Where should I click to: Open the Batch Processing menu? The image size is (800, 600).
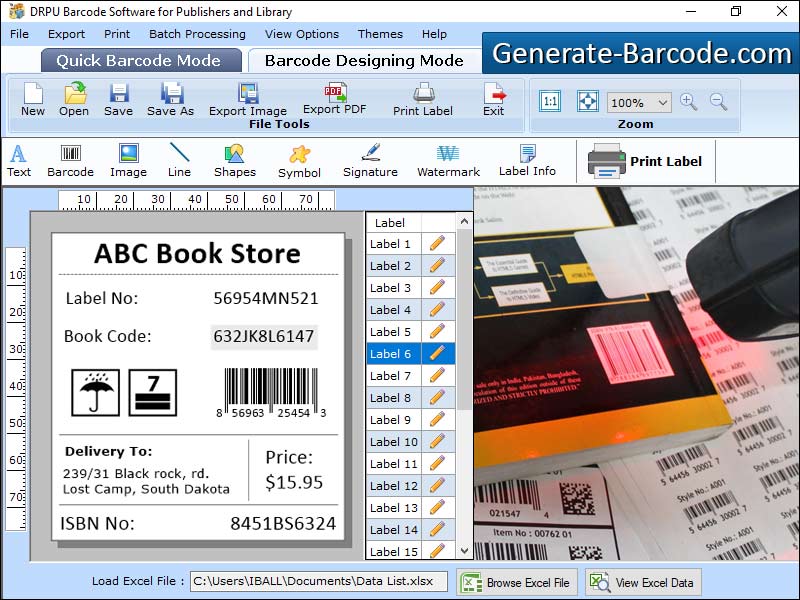[x=197, y=33]
